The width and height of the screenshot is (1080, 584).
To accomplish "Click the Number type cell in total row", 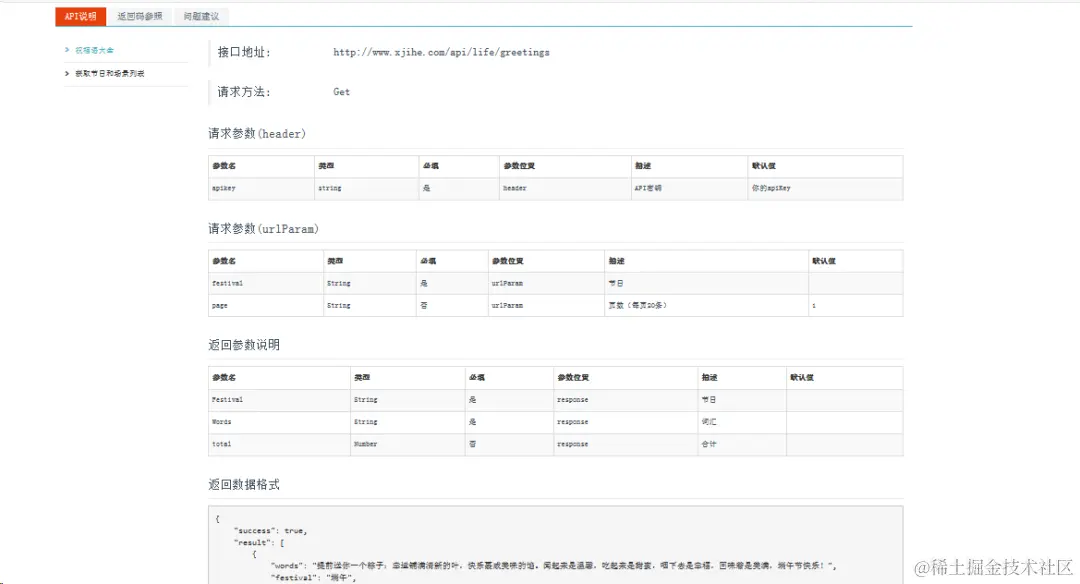I will click(408, 444).
